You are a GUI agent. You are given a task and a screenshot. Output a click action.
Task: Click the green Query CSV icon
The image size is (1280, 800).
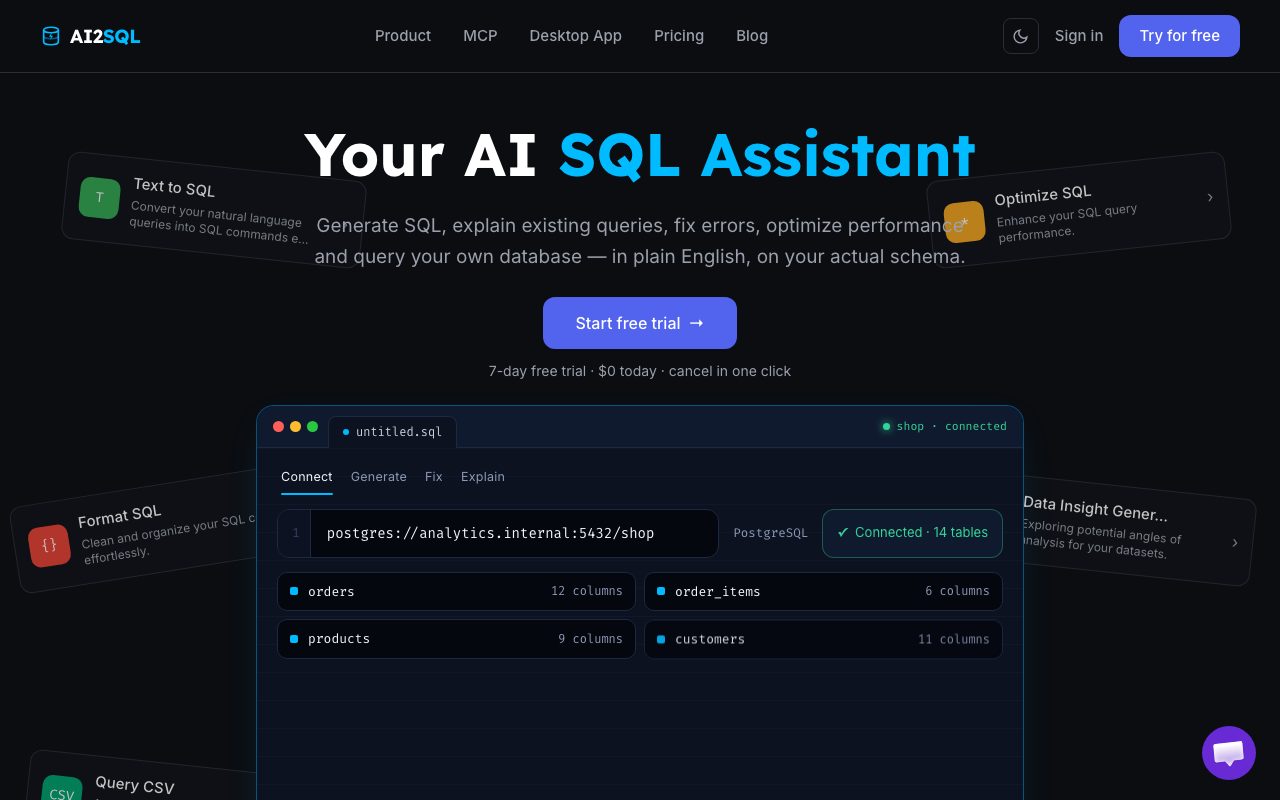tap(62, 792)
